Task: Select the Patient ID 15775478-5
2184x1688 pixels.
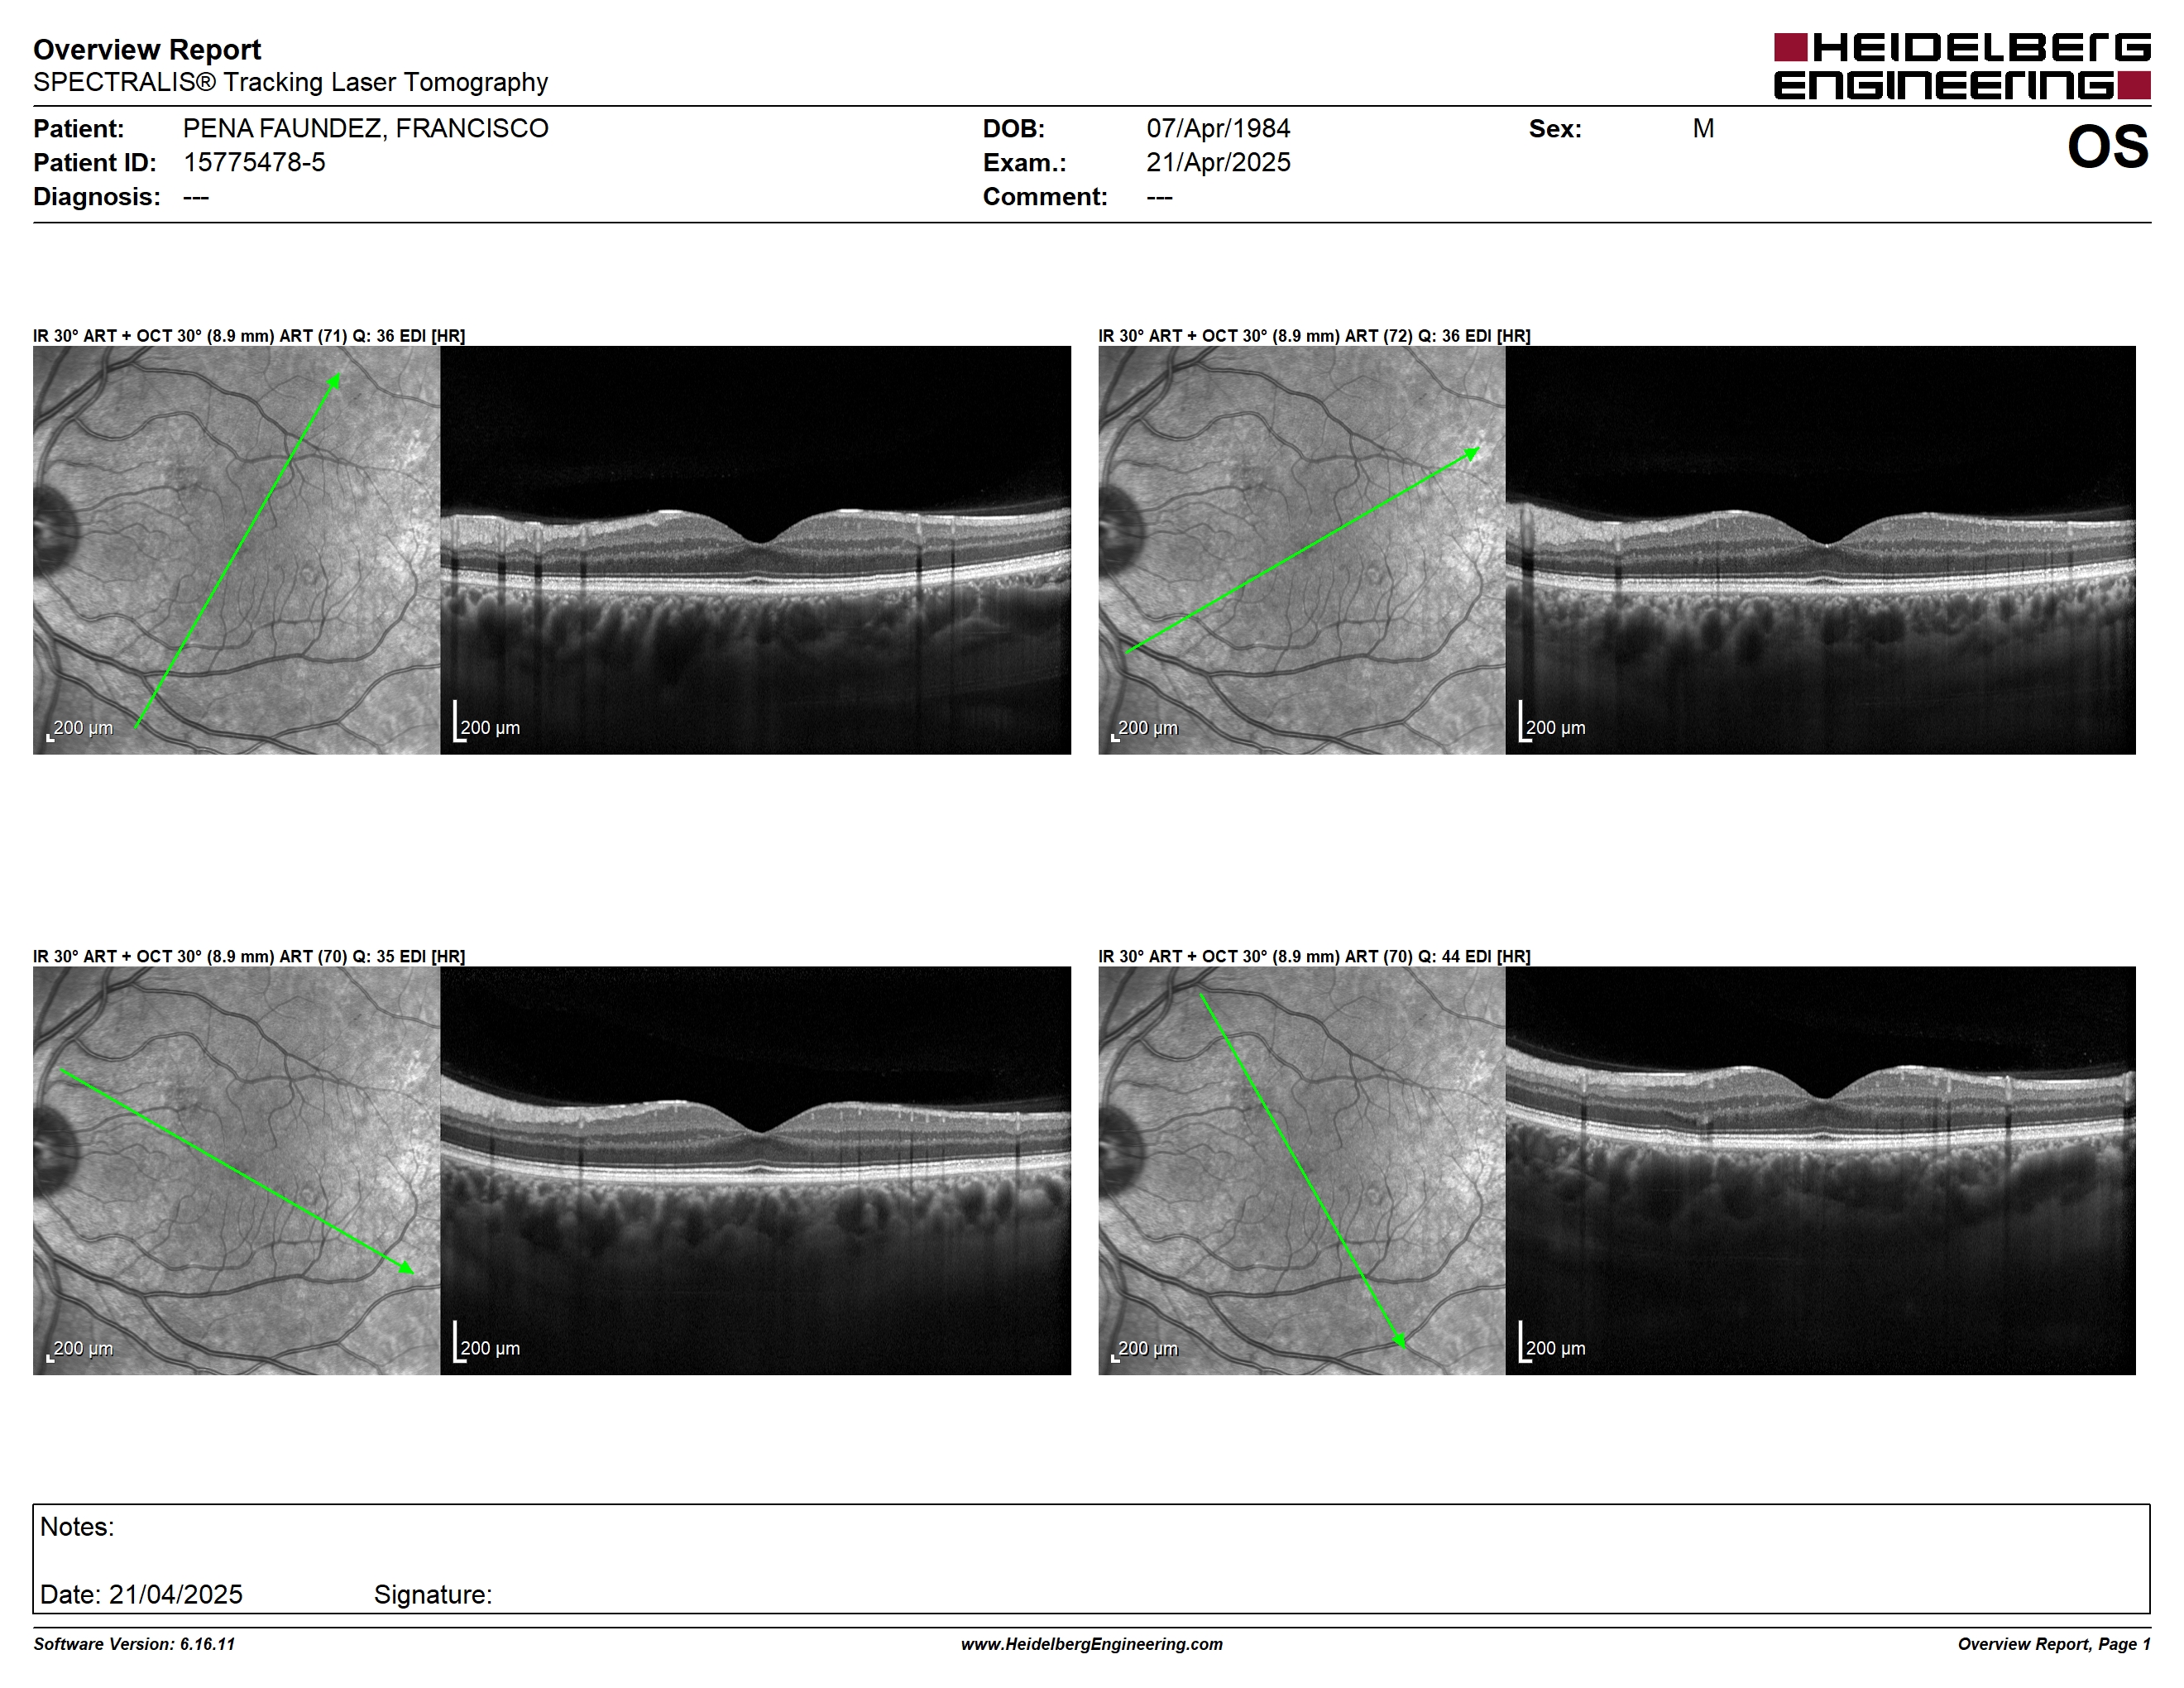Action: tap(254, 163)
